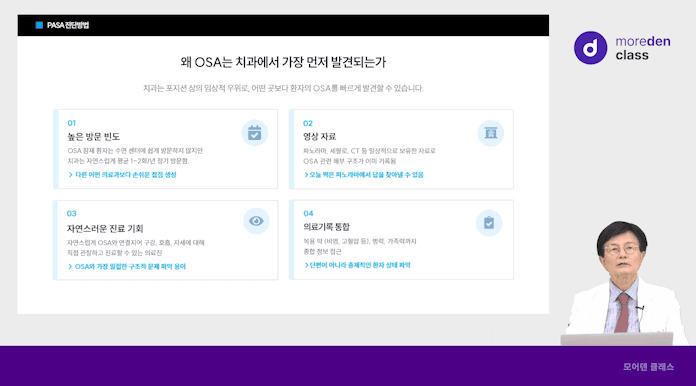Screen dimensions: 696x386
Task: Click the moreden class brand text
Action: coord(643,48)
